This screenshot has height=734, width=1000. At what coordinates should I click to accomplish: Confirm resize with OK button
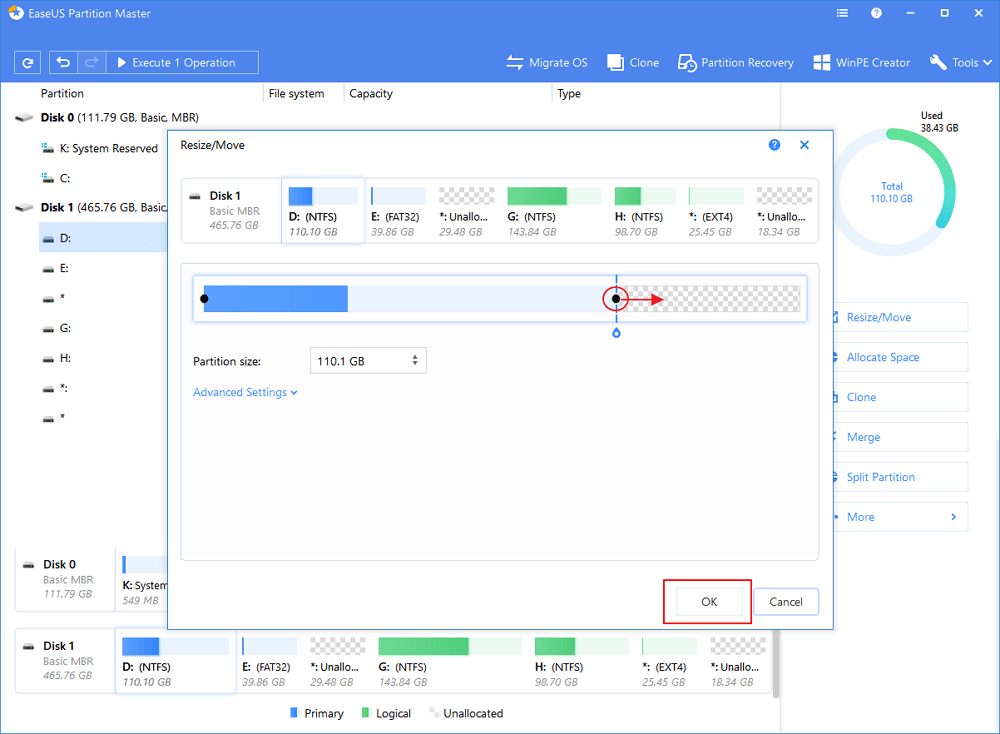point(709,601)
